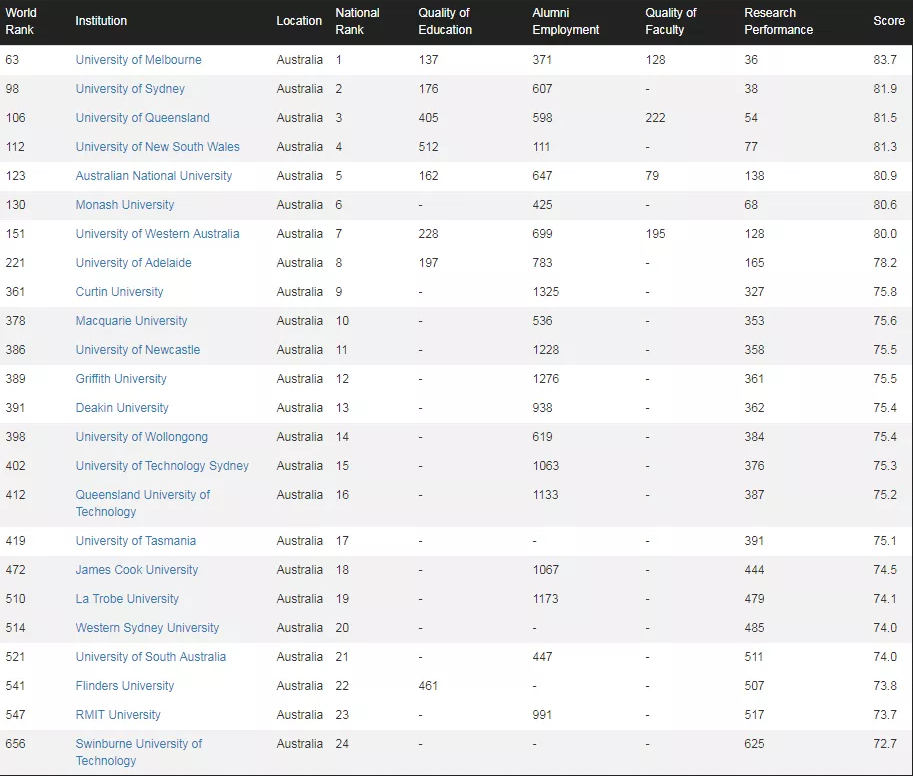
Task: Open the Australian National University page
Action: click(154, 176)
